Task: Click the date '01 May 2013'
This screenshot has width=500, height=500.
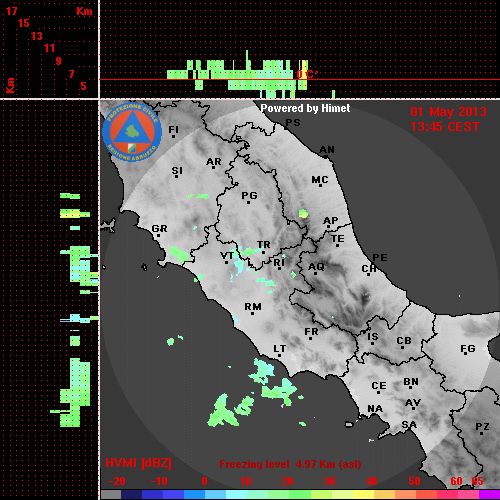Action: 448,112
